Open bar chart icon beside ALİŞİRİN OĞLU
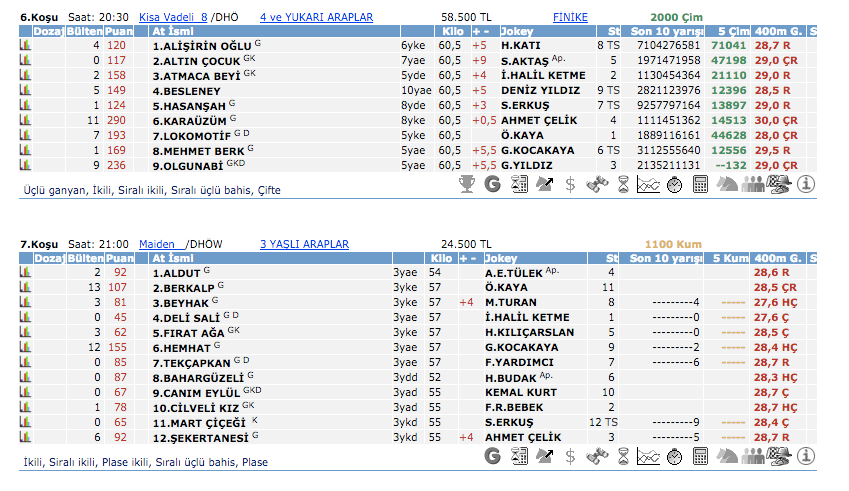The image size is (849, 491). coord(25,46)
